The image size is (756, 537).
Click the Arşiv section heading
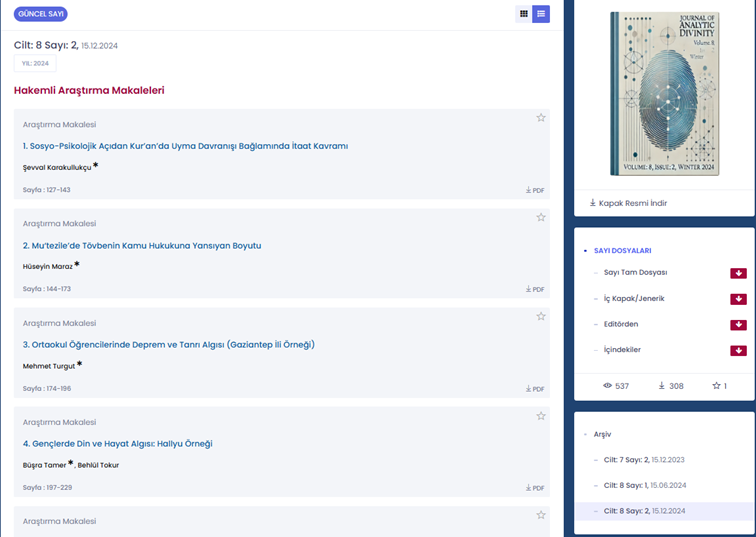click(602, 434)
